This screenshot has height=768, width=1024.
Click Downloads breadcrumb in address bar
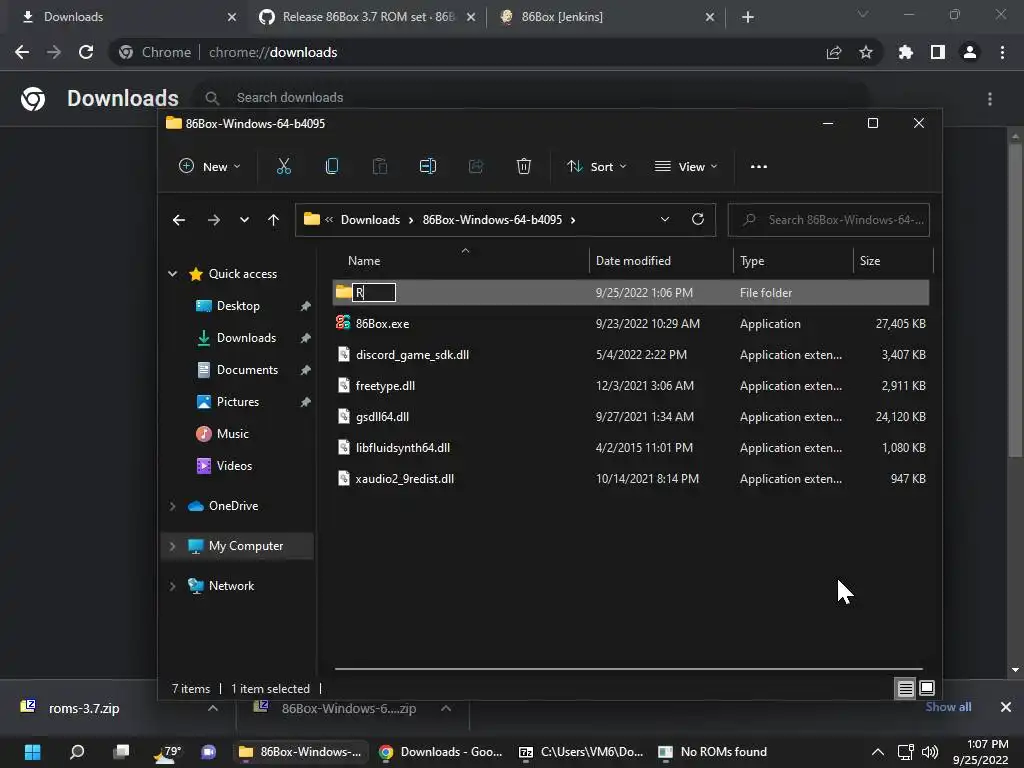(x=370, y=220)
